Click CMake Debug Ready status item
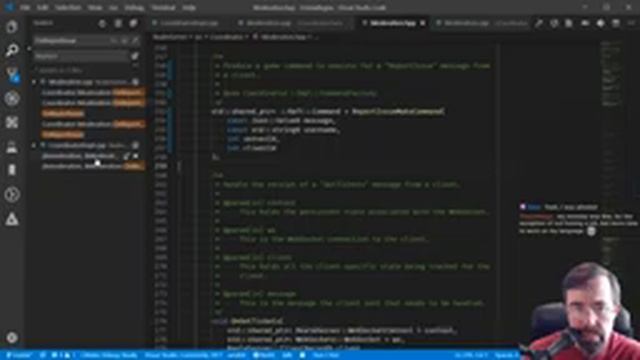Screen dimensions: 640x360 109,355
